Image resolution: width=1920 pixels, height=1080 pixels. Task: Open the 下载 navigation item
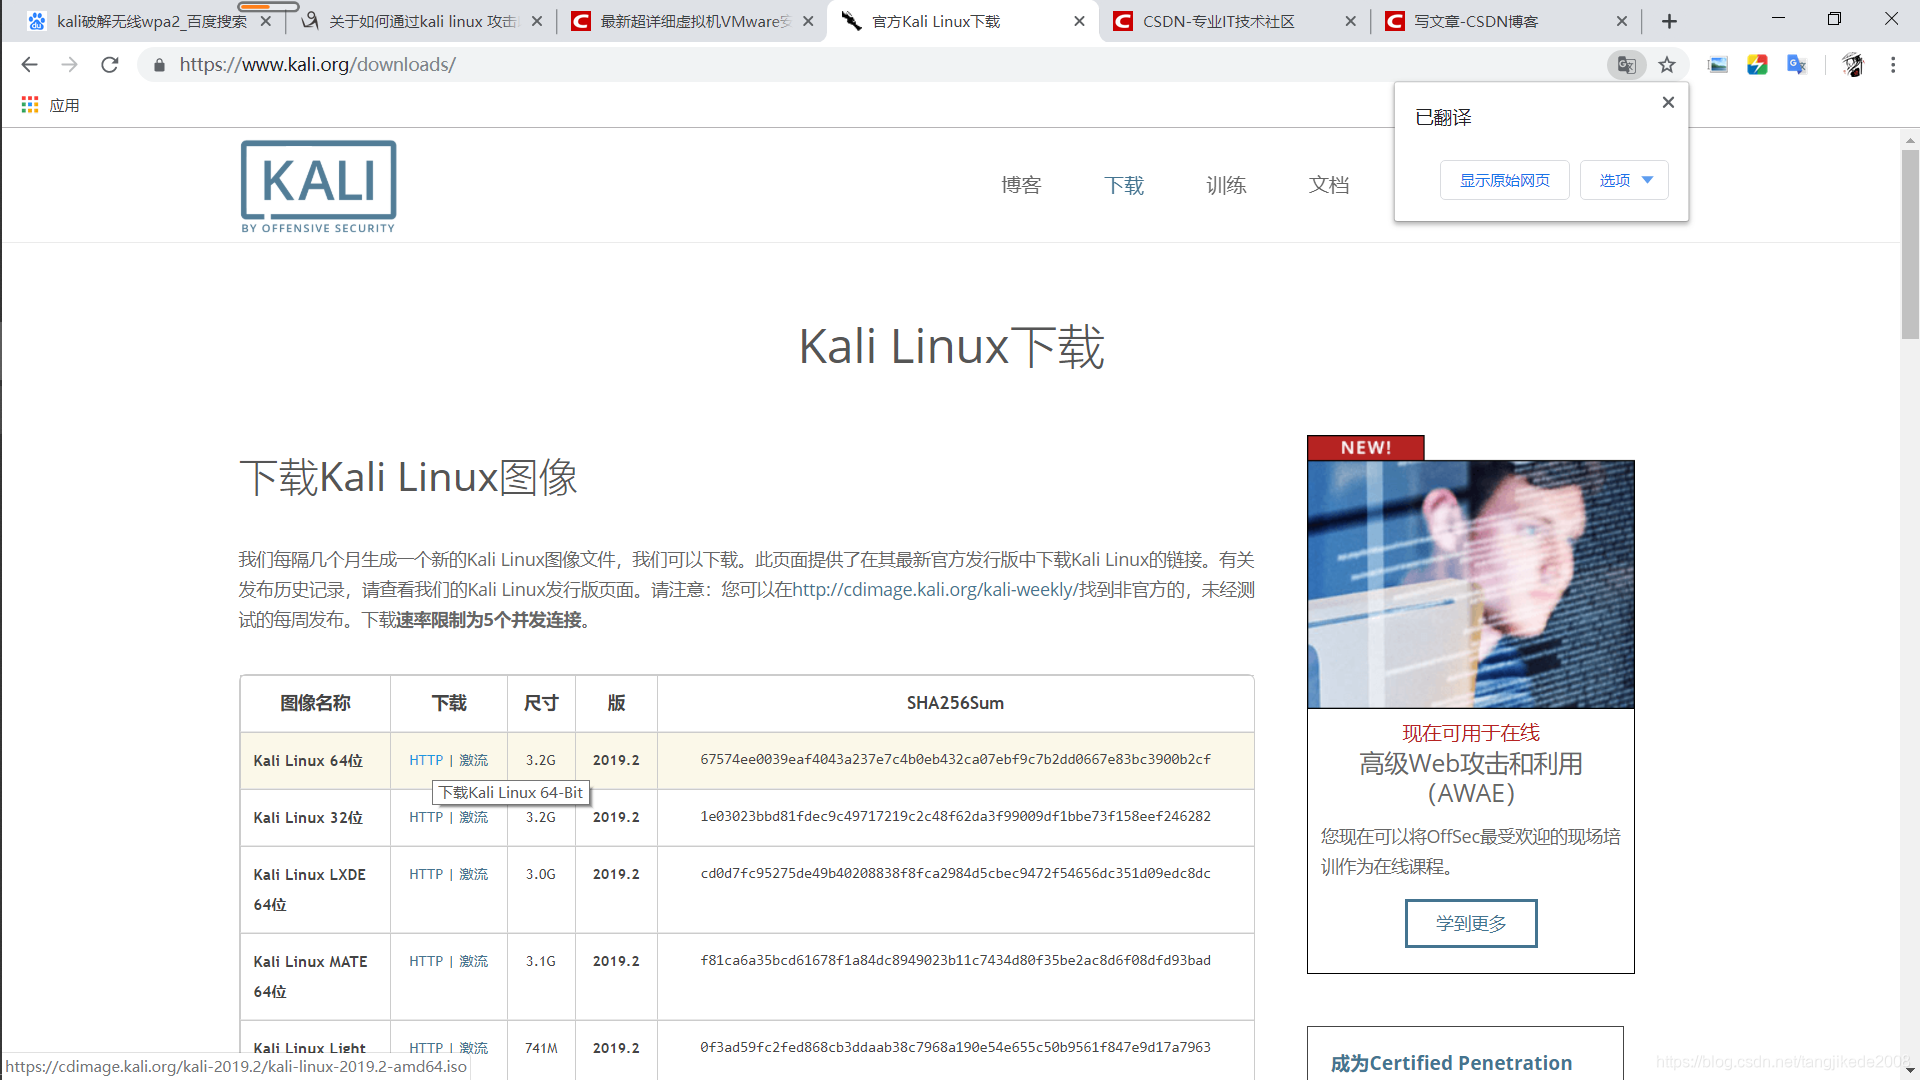coord(1124,185)
